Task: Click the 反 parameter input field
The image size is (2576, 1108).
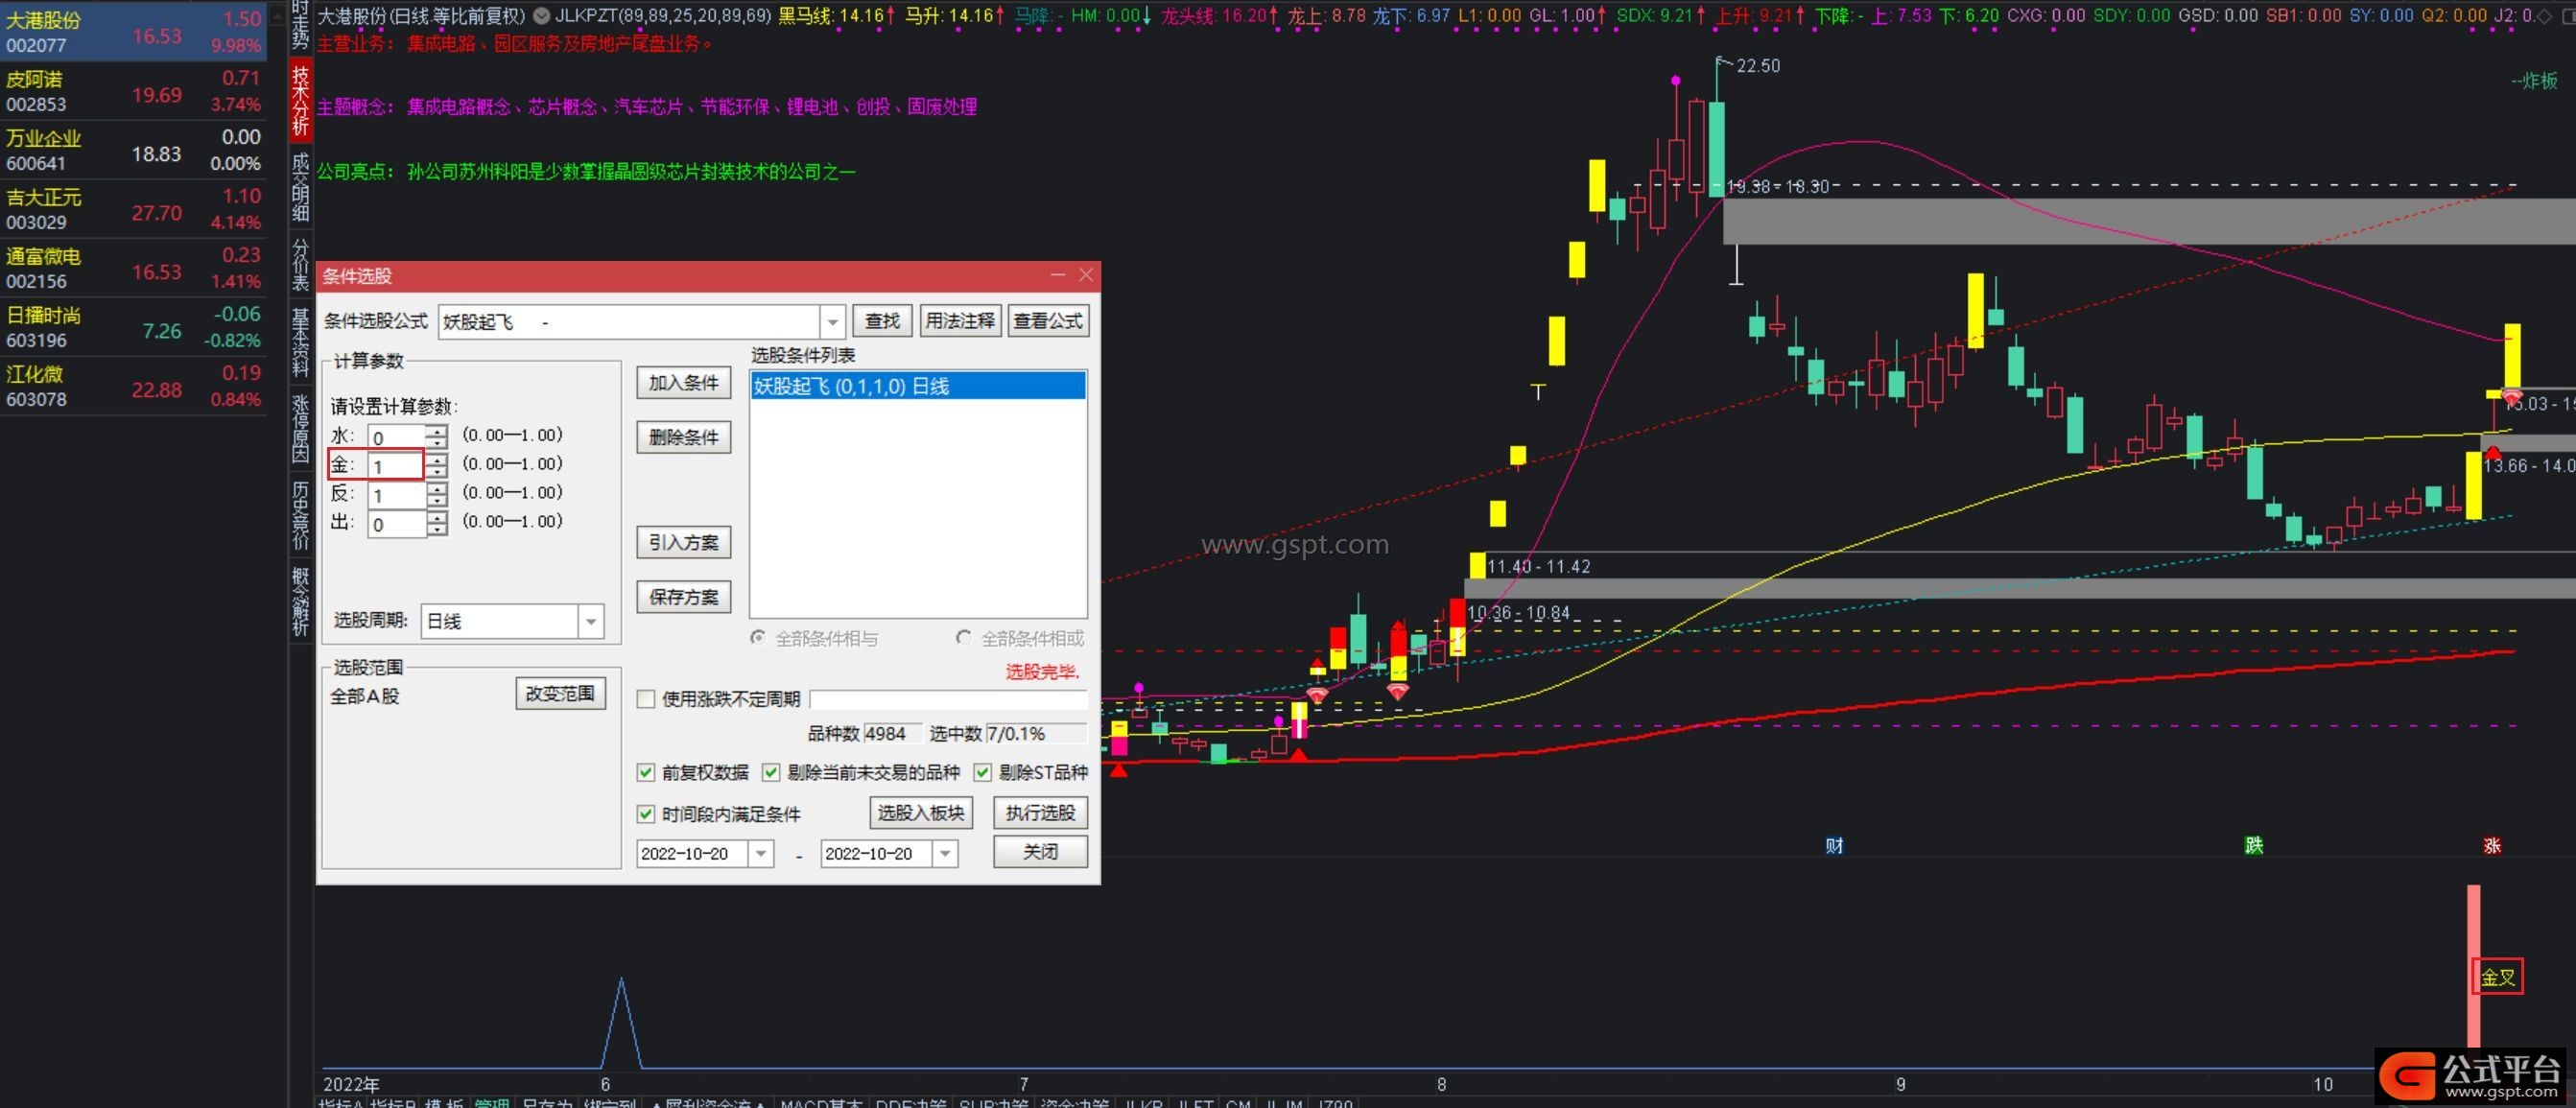Action: coord(397,494)
